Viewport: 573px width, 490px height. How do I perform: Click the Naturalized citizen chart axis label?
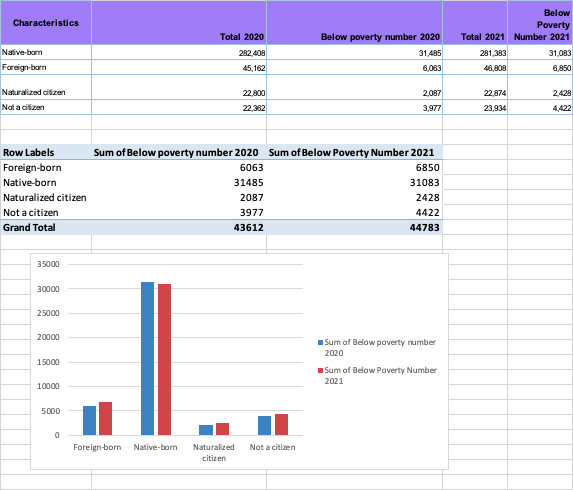click(214, 452)
